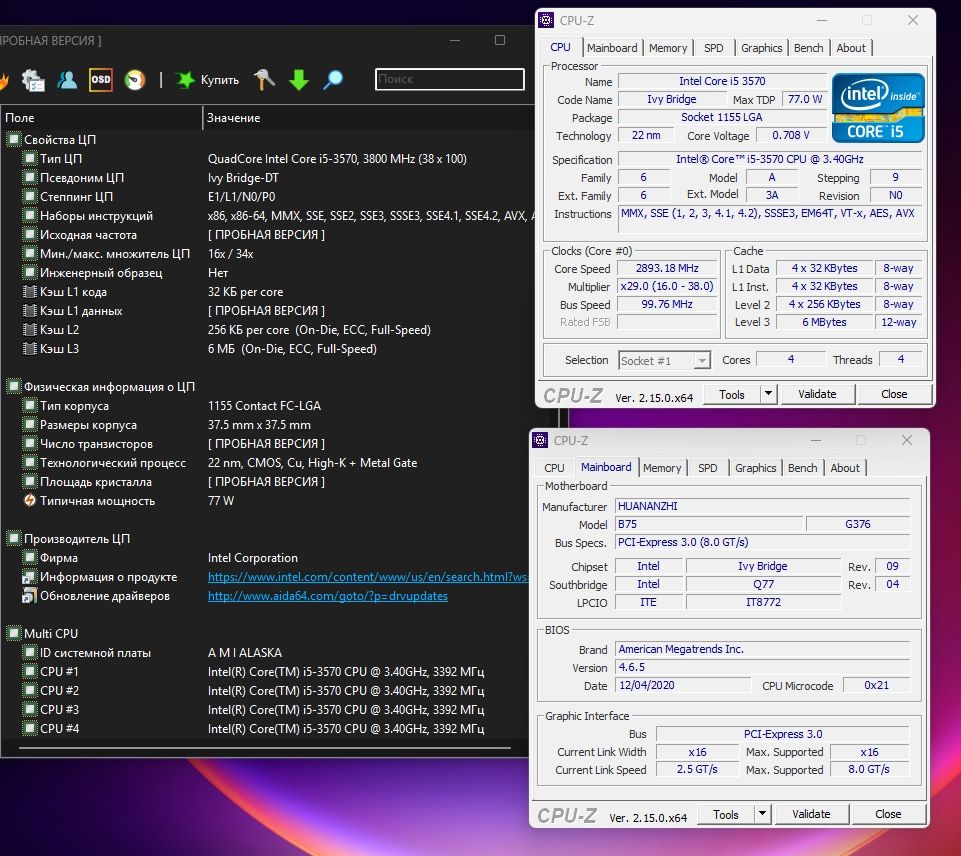
Task: Click the chip icon beside Кэш L3
Action: click(x=29, y=349)
